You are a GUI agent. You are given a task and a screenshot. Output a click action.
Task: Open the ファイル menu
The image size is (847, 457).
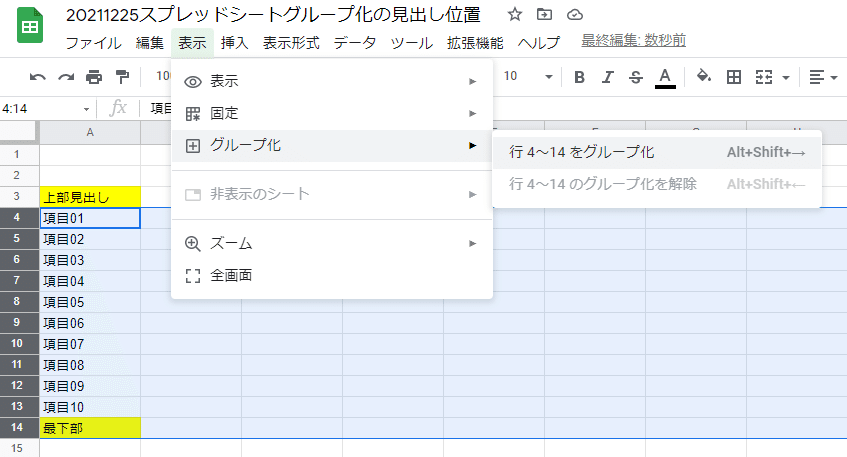[x=93, y=43]
